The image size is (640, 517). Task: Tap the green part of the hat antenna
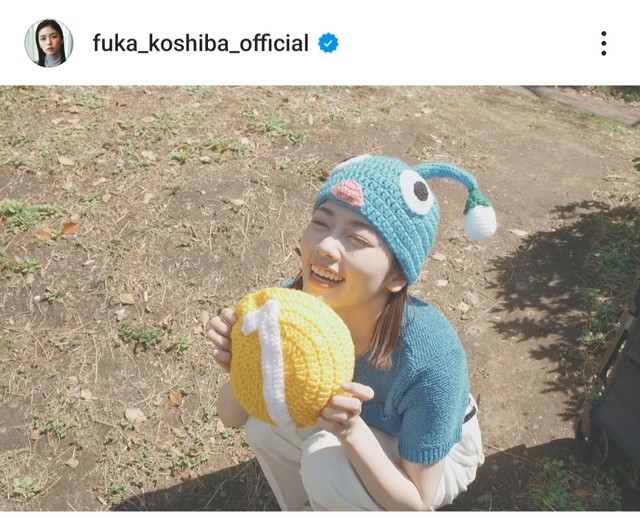click(x=476, y=200)
